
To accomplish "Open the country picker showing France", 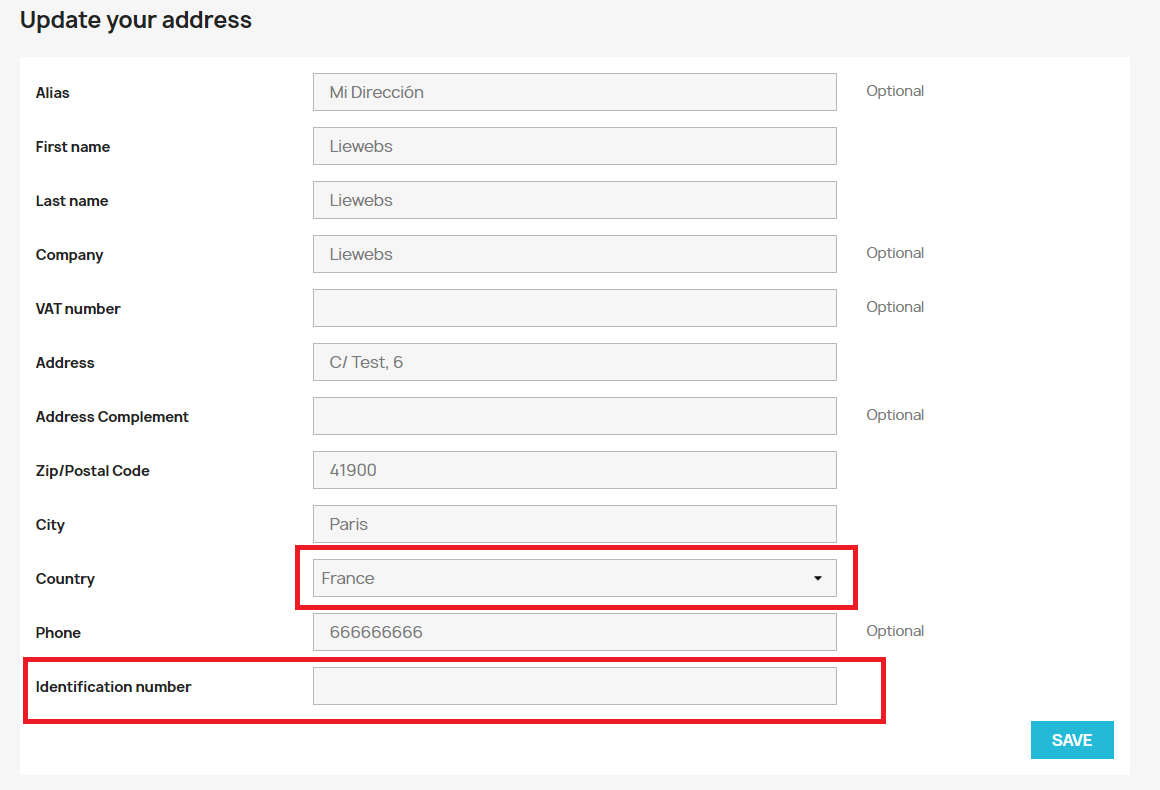I will 575,578.
